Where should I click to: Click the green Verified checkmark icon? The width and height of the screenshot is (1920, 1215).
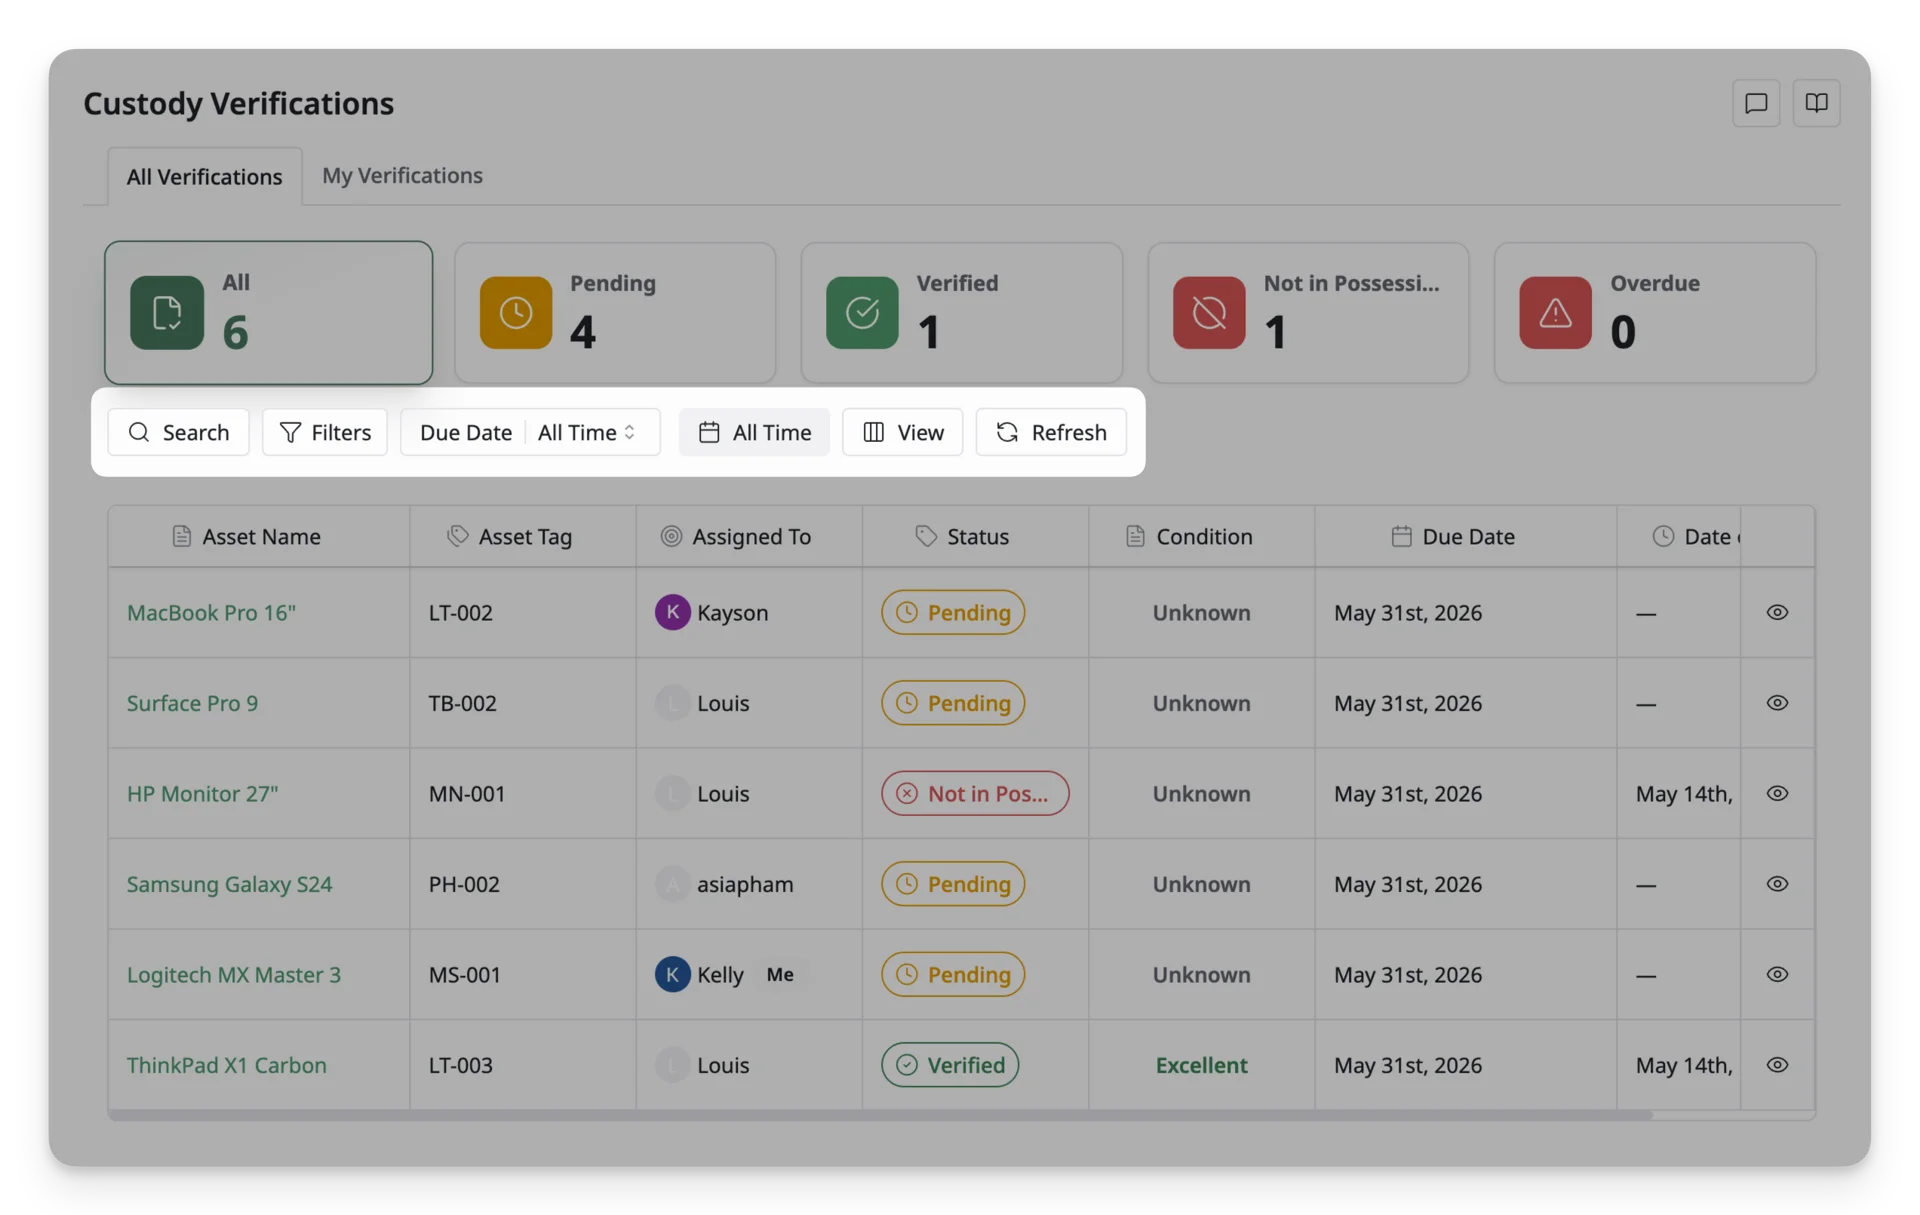coord(862,313)
